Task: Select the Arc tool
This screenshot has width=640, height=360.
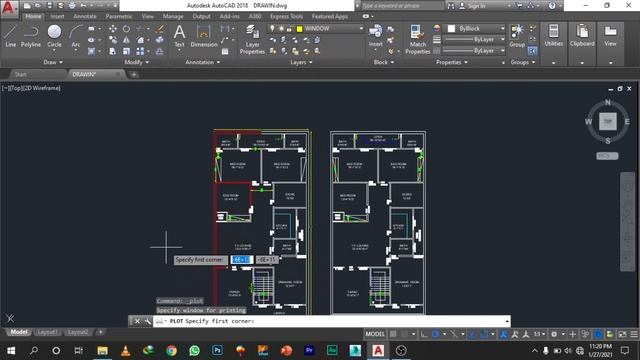Action: pos(76,36)
